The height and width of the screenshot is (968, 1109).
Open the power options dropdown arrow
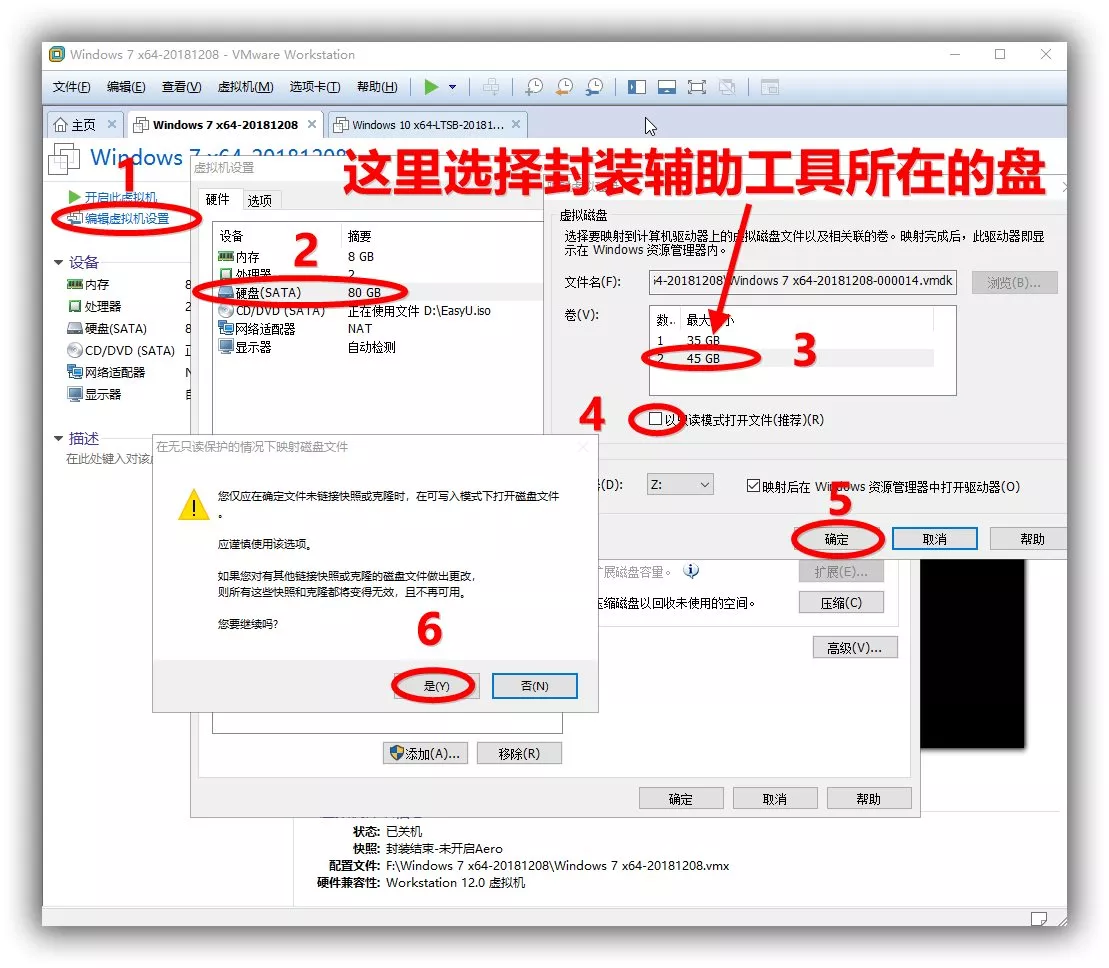[x=453, y=87]
